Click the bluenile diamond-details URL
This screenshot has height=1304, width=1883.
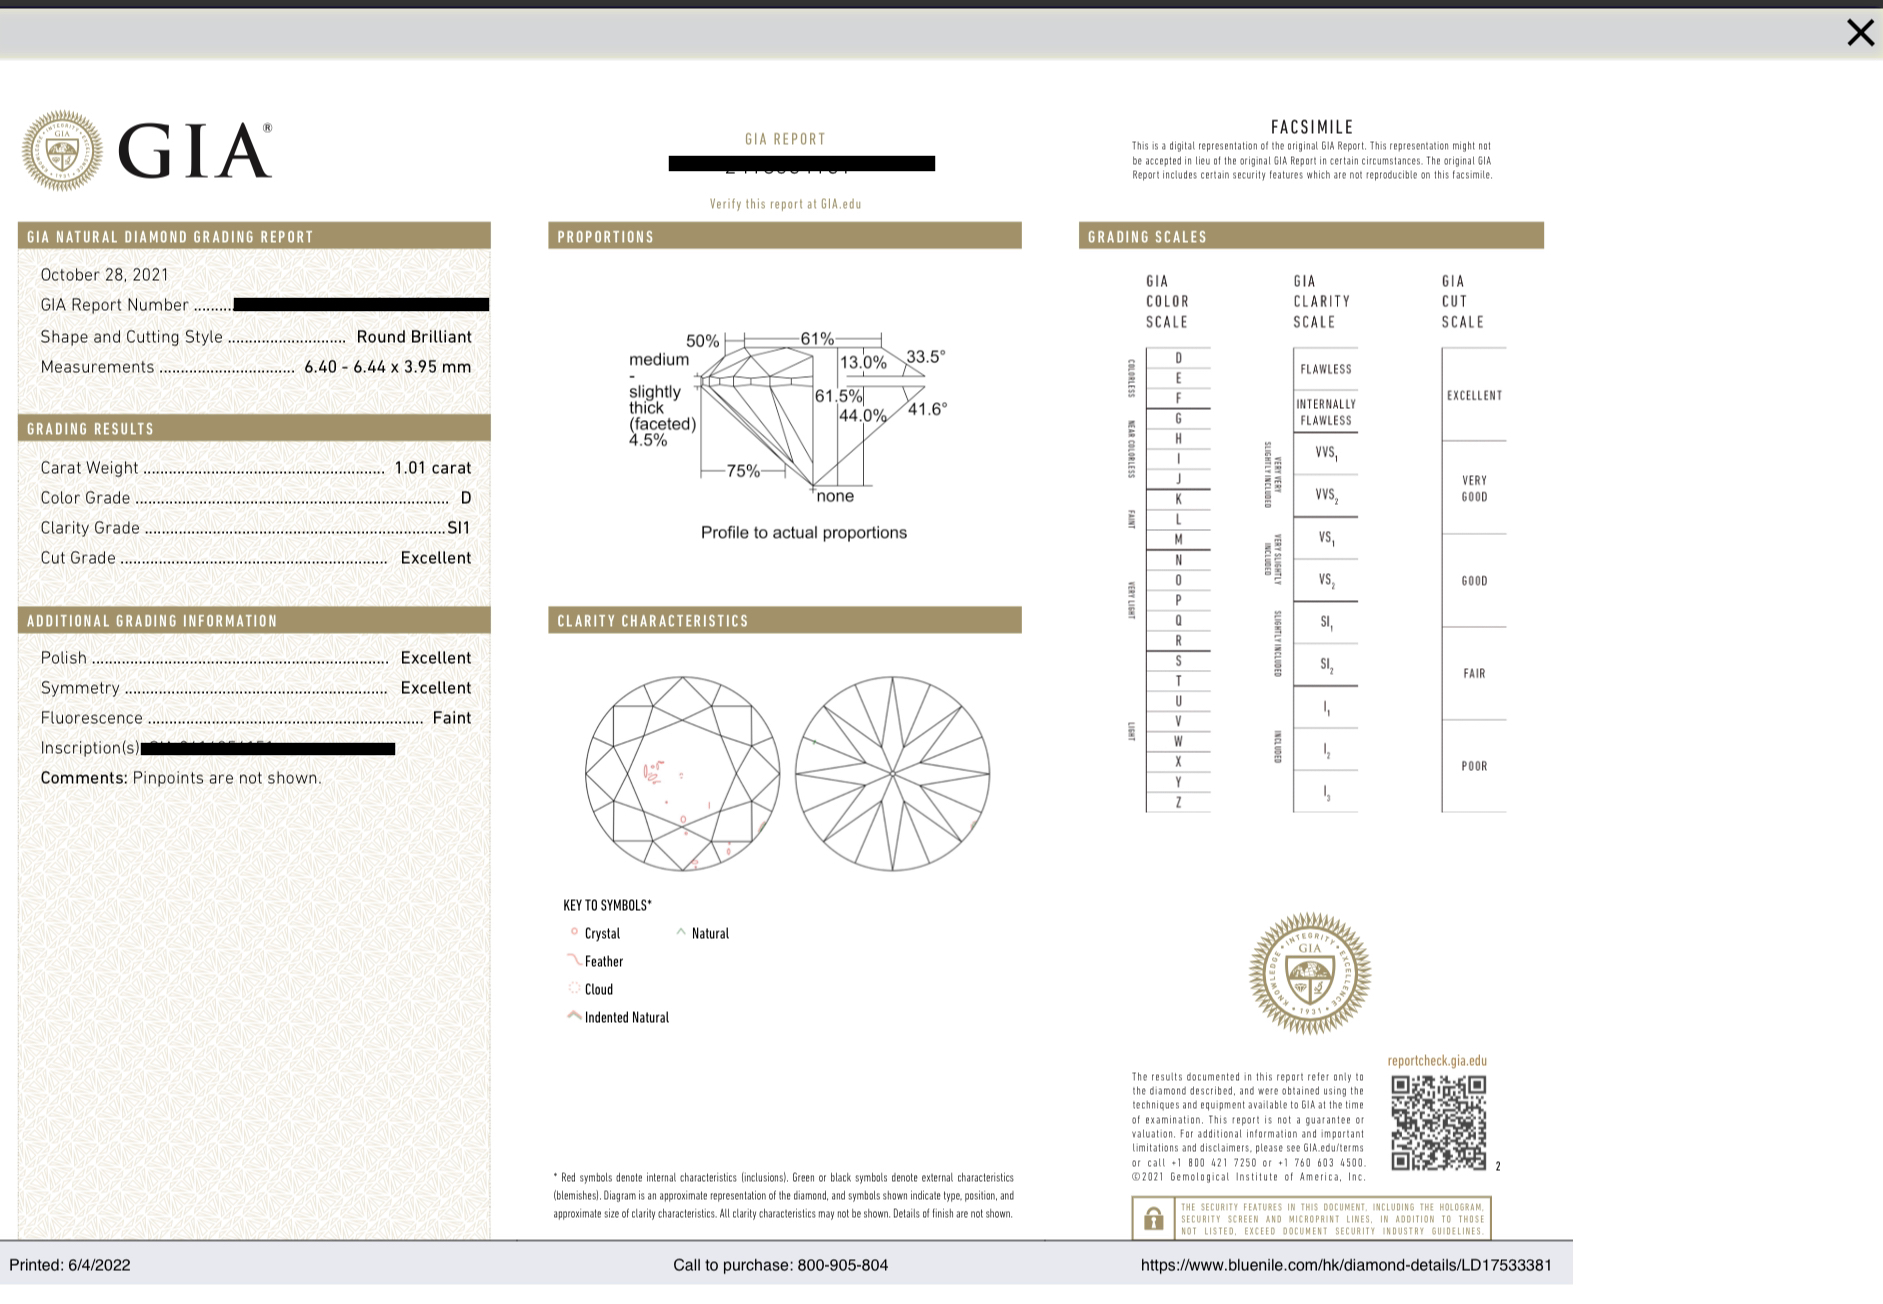click(x=1346, y=1265)
